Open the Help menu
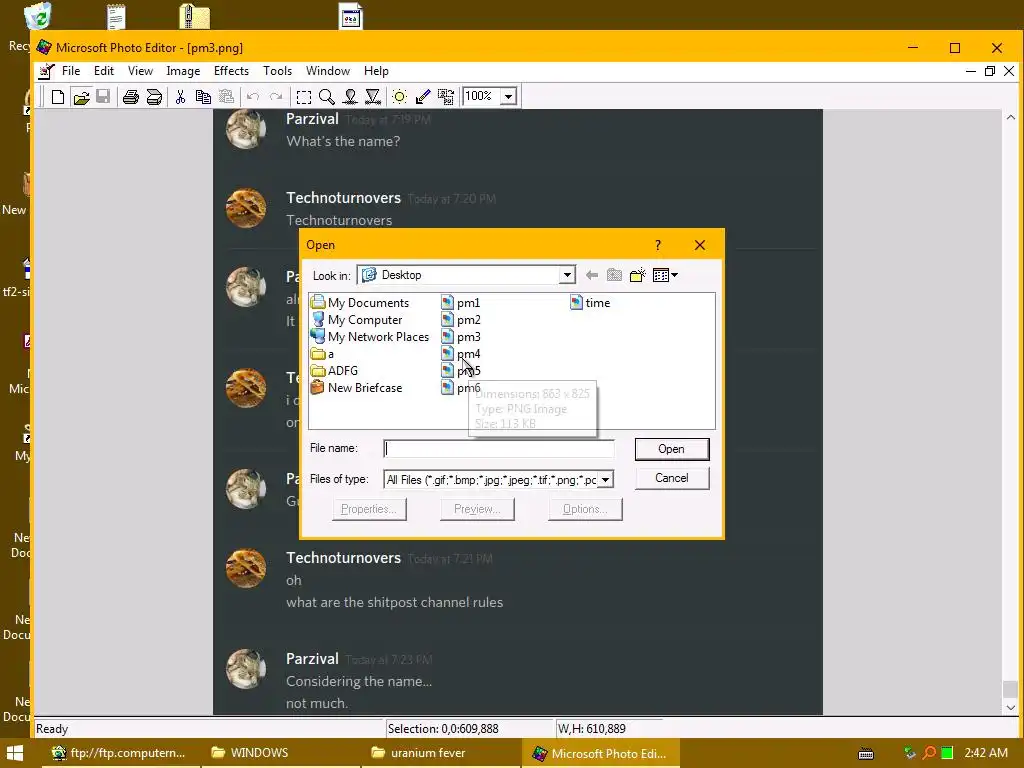This screenshot has width=1024, height=768. pos(376,71)
